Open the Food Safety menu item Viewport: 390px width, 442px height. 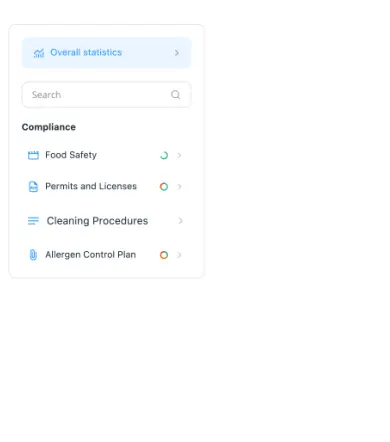(106, 155)
